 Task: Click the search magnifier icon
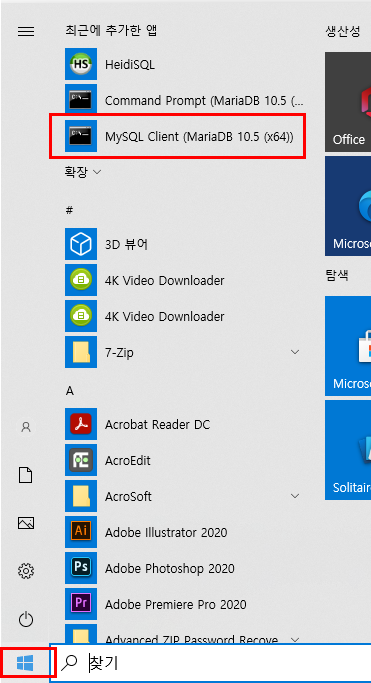68,663
